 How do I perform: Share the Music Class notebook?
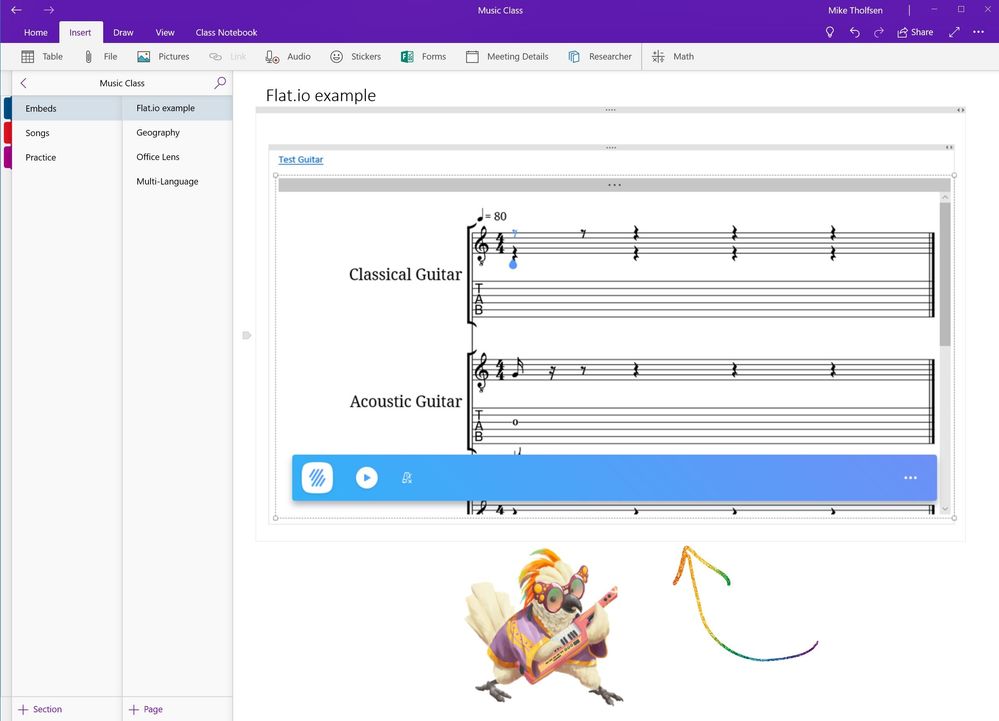point(915,32)
